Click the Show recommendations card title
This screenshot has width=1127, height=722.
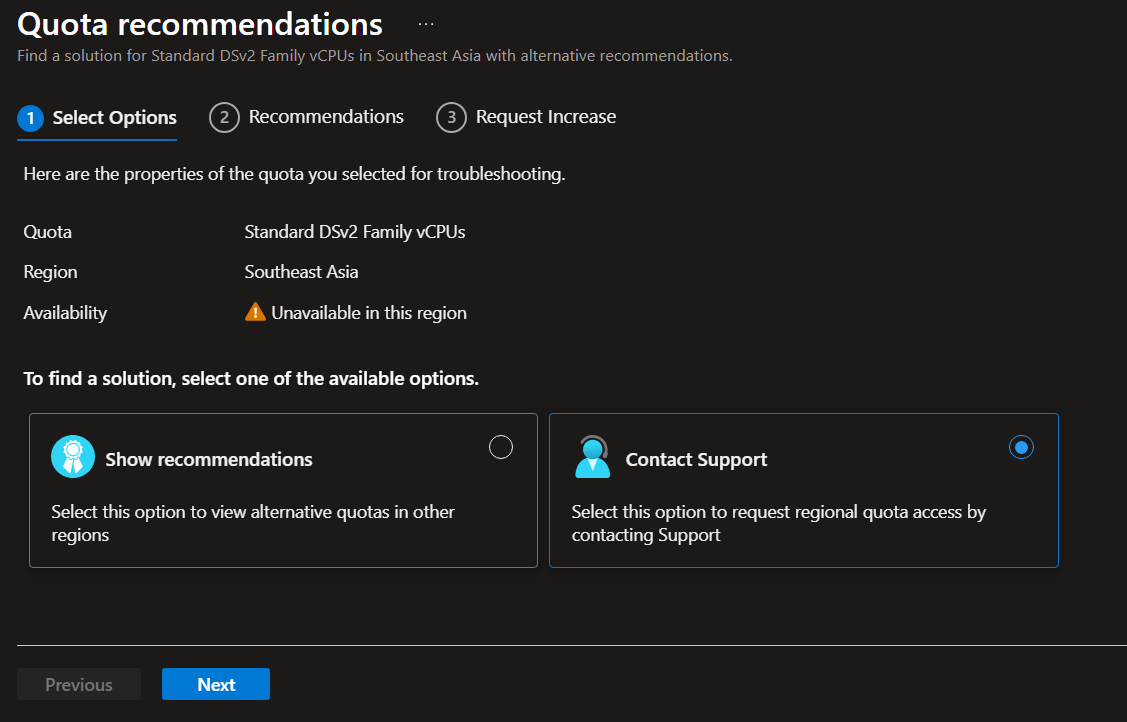209,460
